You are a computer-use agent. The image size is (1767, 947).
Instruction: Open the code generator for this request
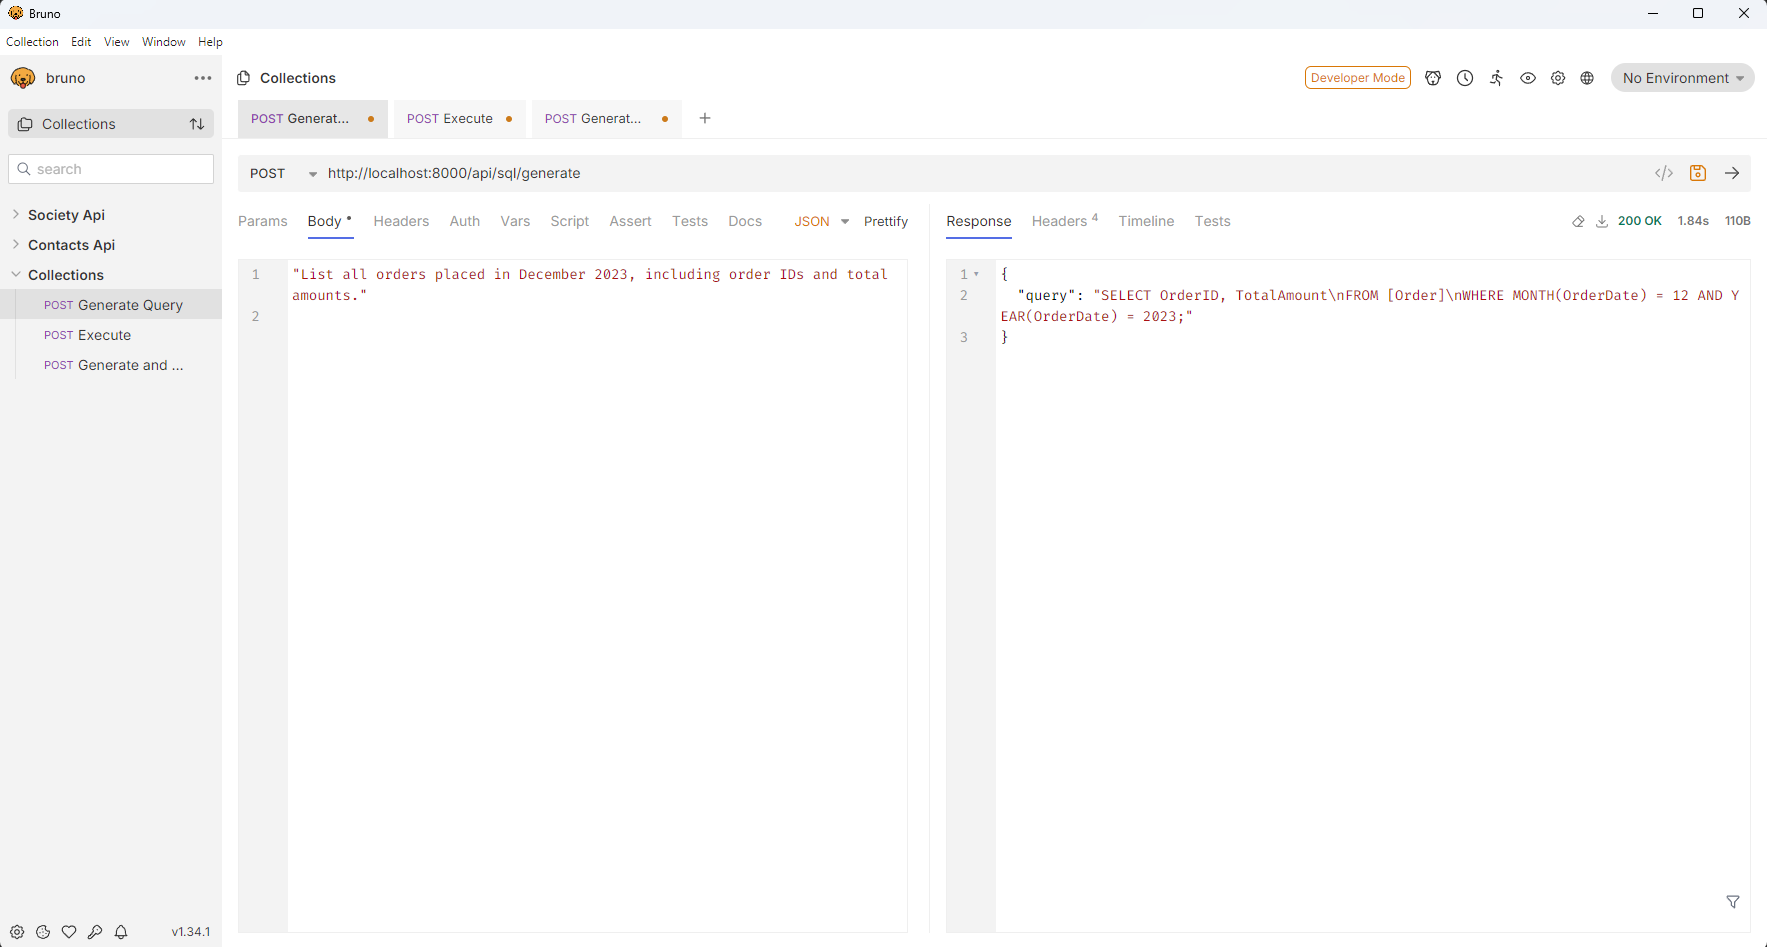pos(1663,172)
